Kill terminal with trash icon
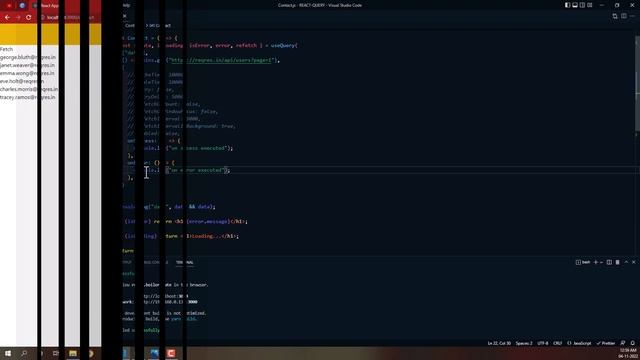The height and width of the screenshot is (360, 640). click(x=617, y=262)
